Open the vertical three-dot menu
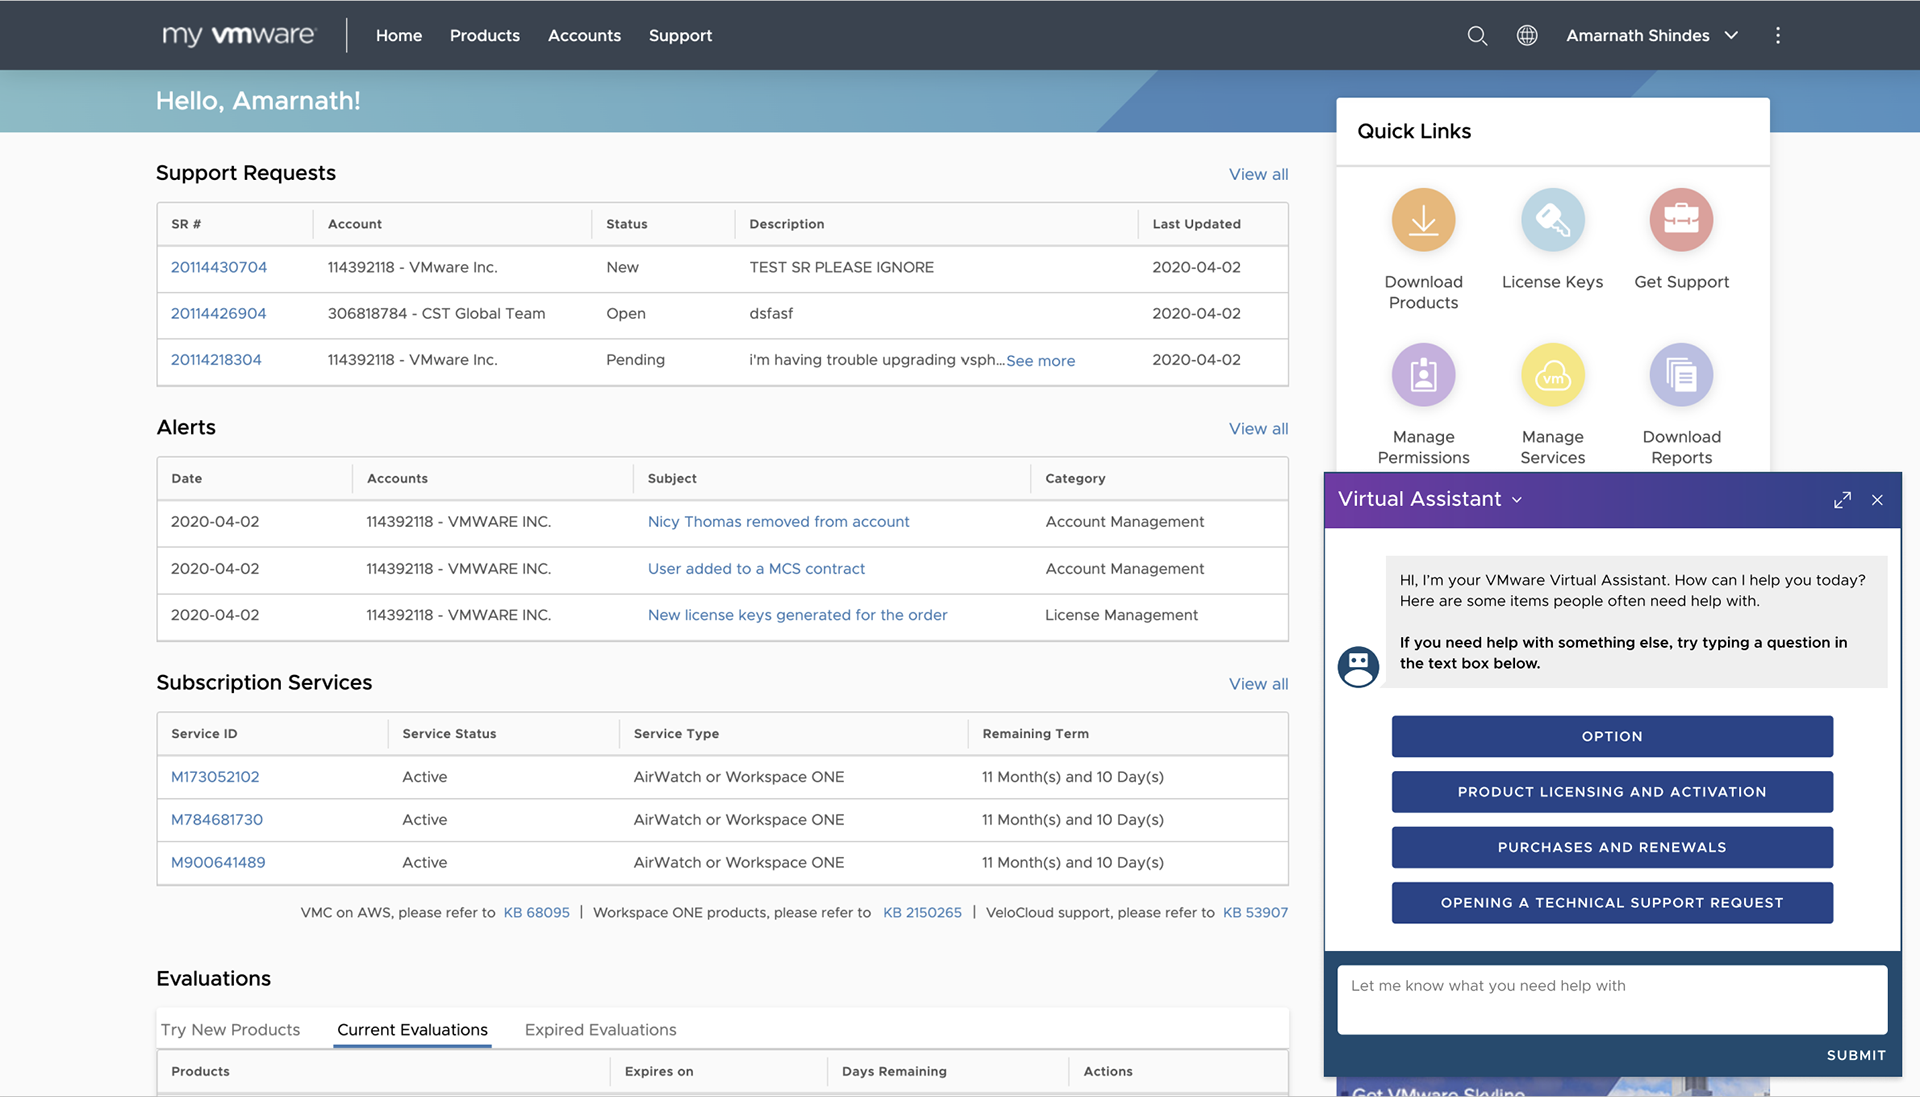The image size is (1920, 1097). [1778, 36]
